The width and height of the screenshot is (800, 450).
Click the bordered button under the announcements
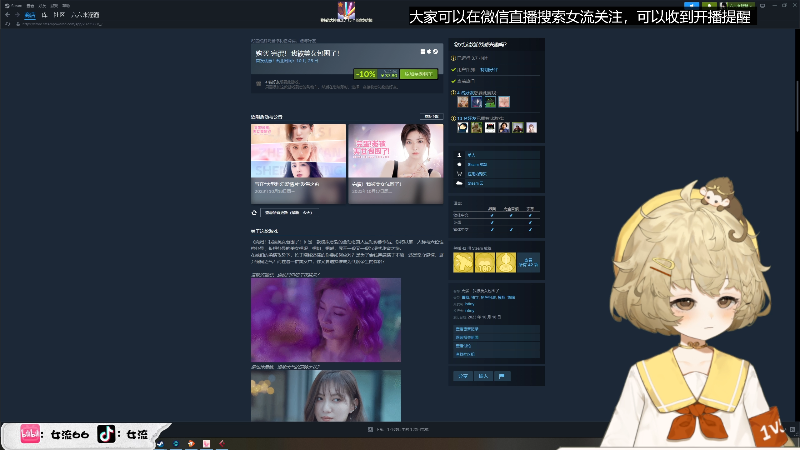coord(289,212)
